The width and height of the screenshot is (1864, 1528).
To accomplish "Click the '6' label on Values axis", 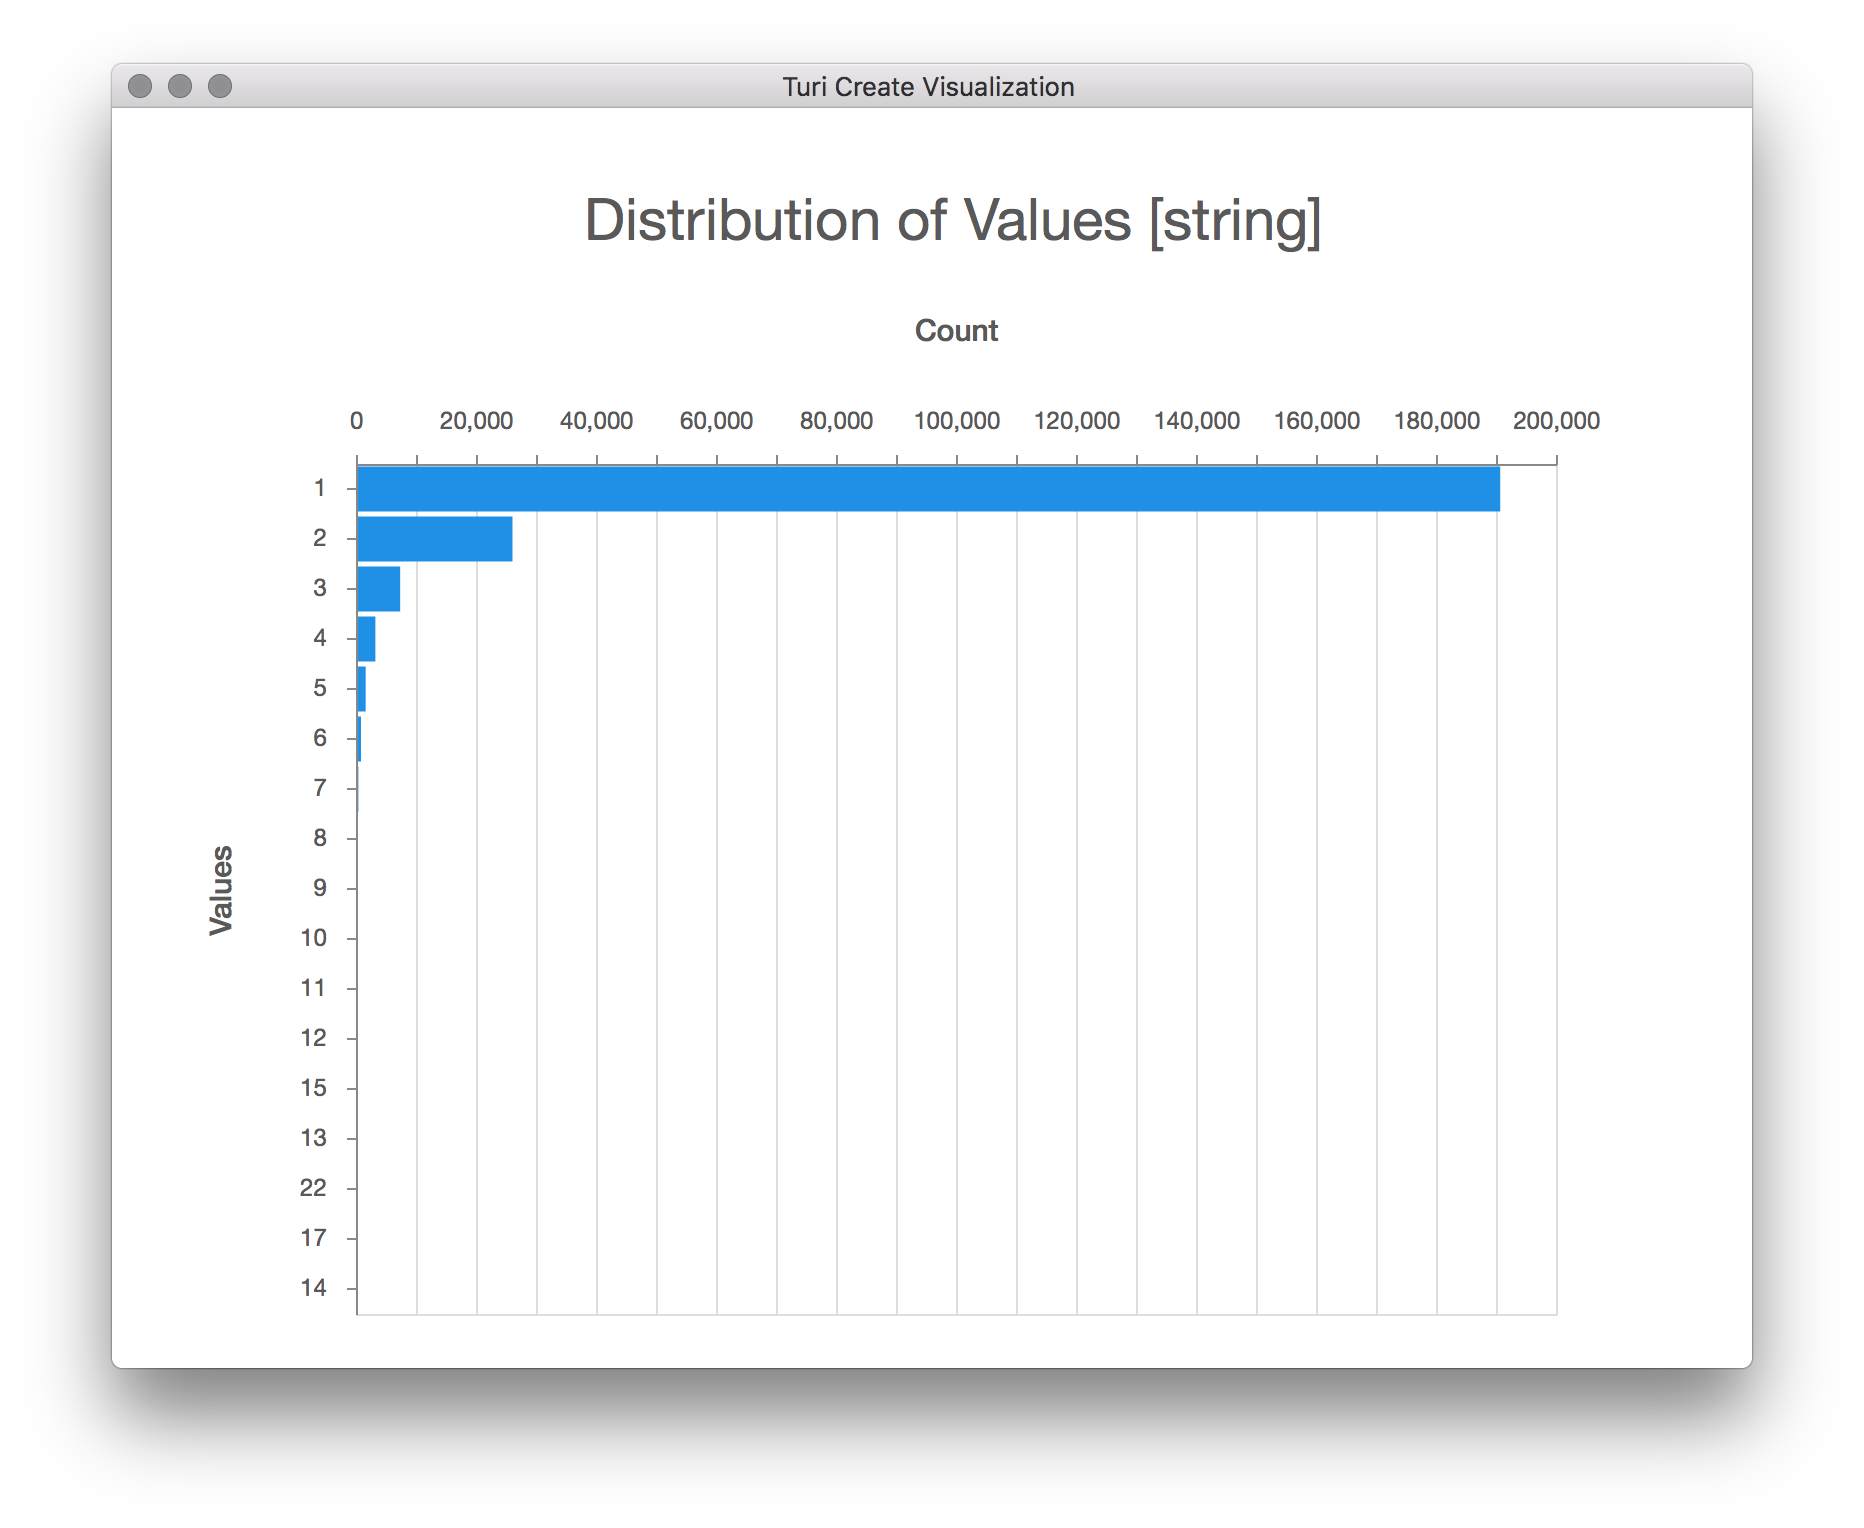I will (319, 738).
